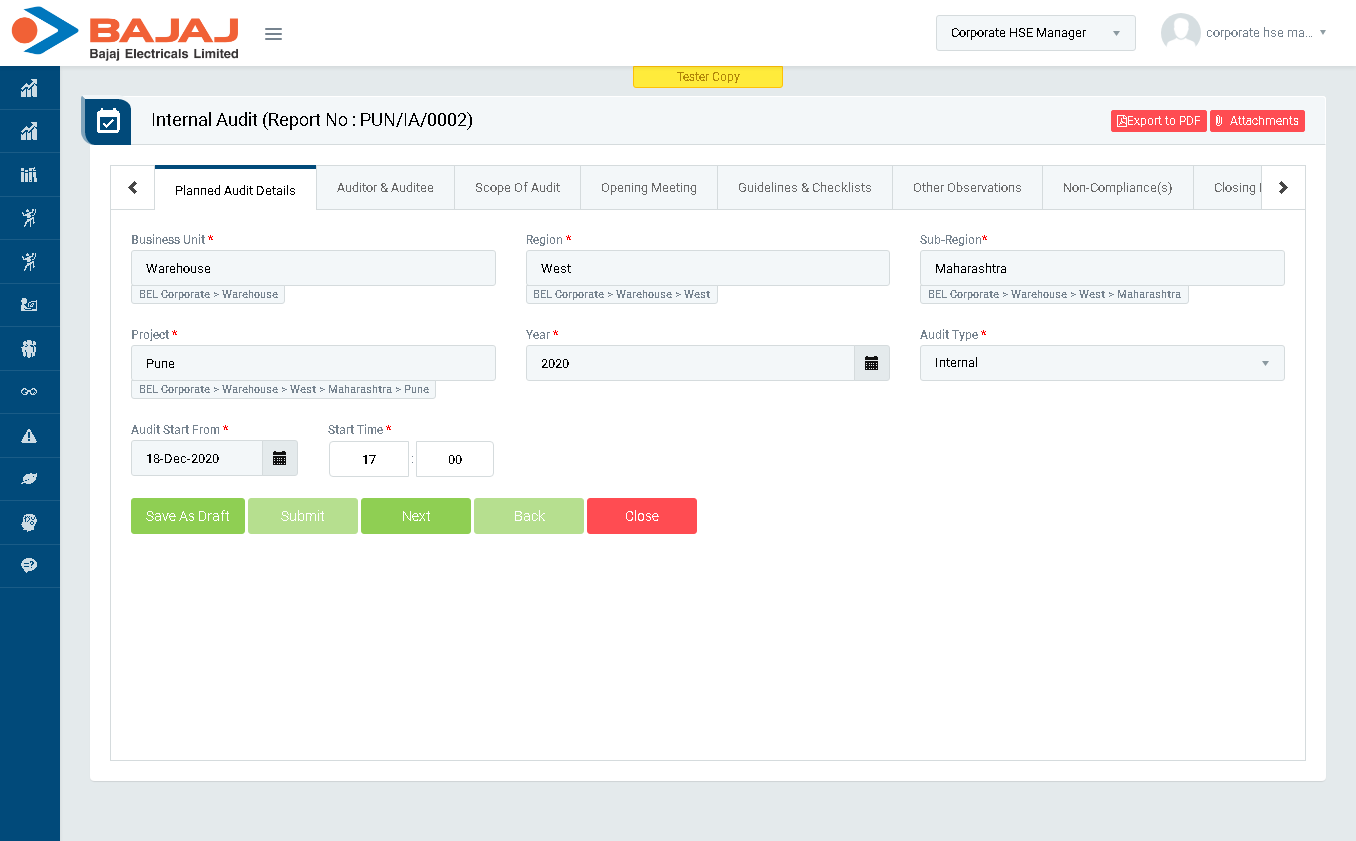1356x841 pixels.
Task: Click the eyeglasses sidebar icon
Action: pyautogui.click(x=29, y=392)
